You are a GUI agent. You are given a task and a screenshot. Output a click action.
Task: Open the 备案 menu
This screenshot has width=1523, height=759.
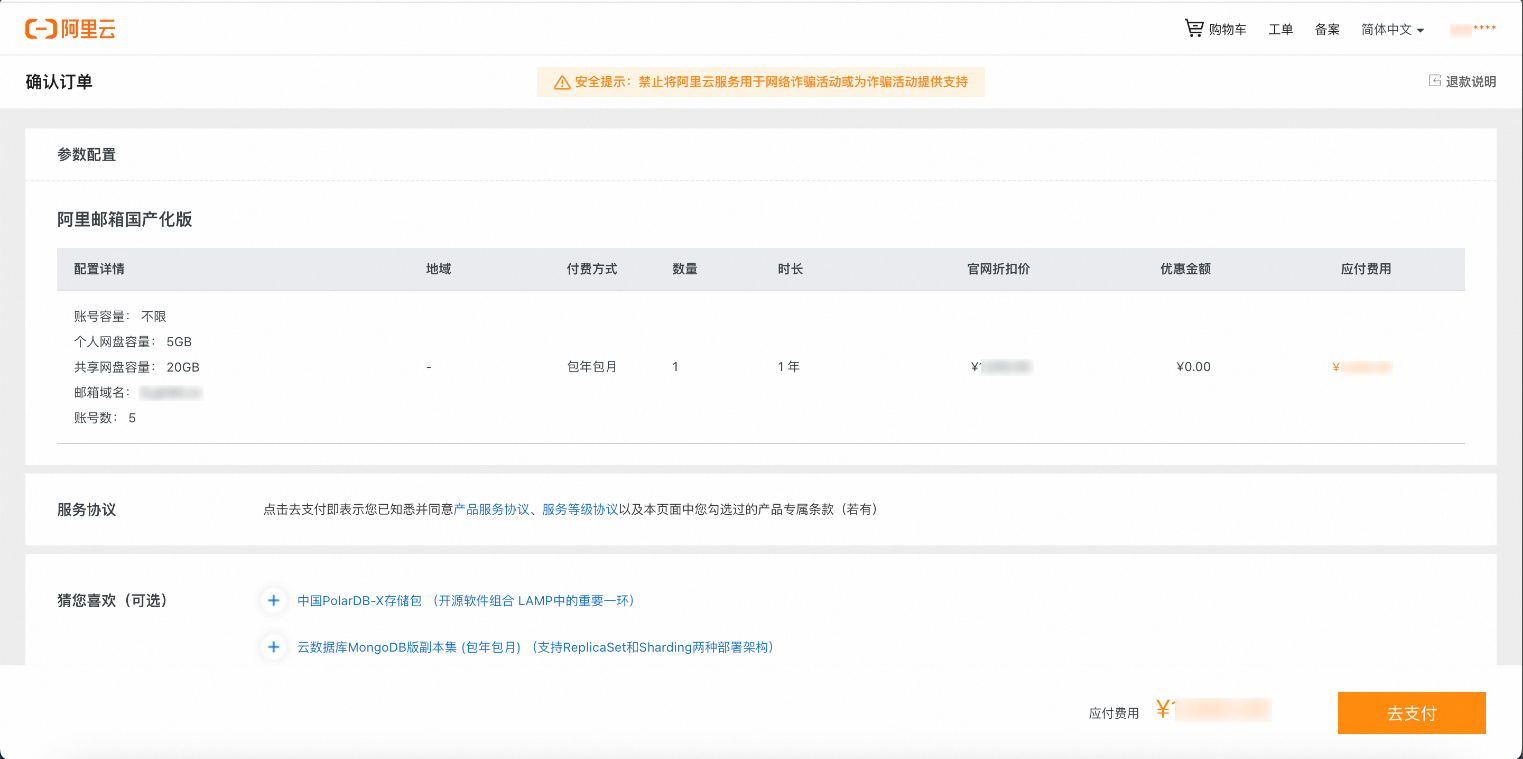pyautogui.click(x=1327, y=30)
